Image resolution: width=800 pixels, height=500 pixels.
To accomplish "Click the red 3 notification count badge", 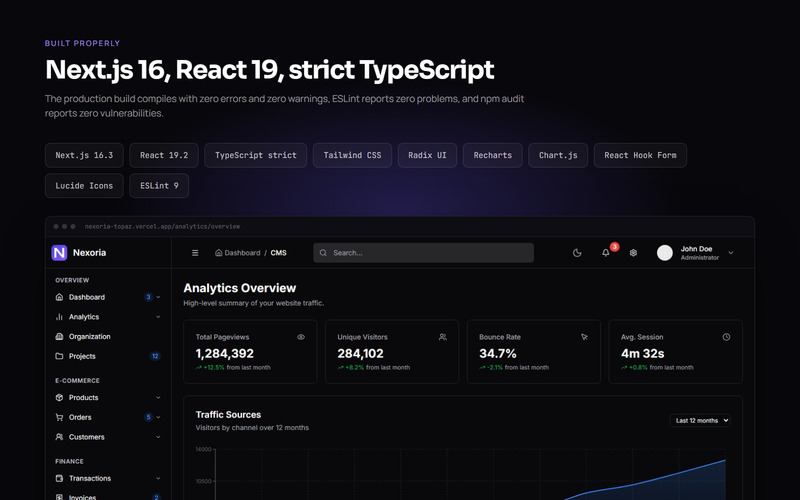I will (x=615, y=247).
